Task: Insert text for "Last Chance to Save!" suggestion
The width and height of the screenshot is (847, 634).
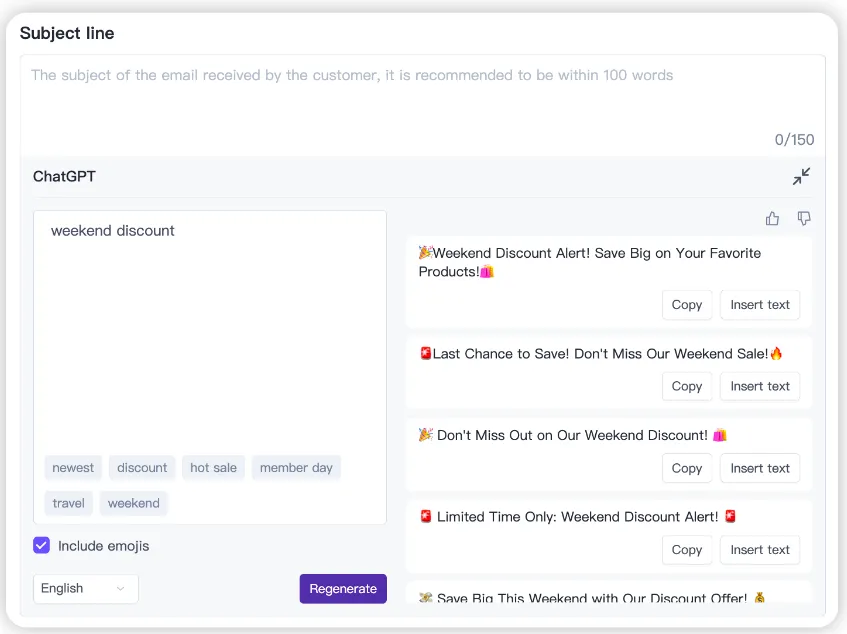Action: 759,386
